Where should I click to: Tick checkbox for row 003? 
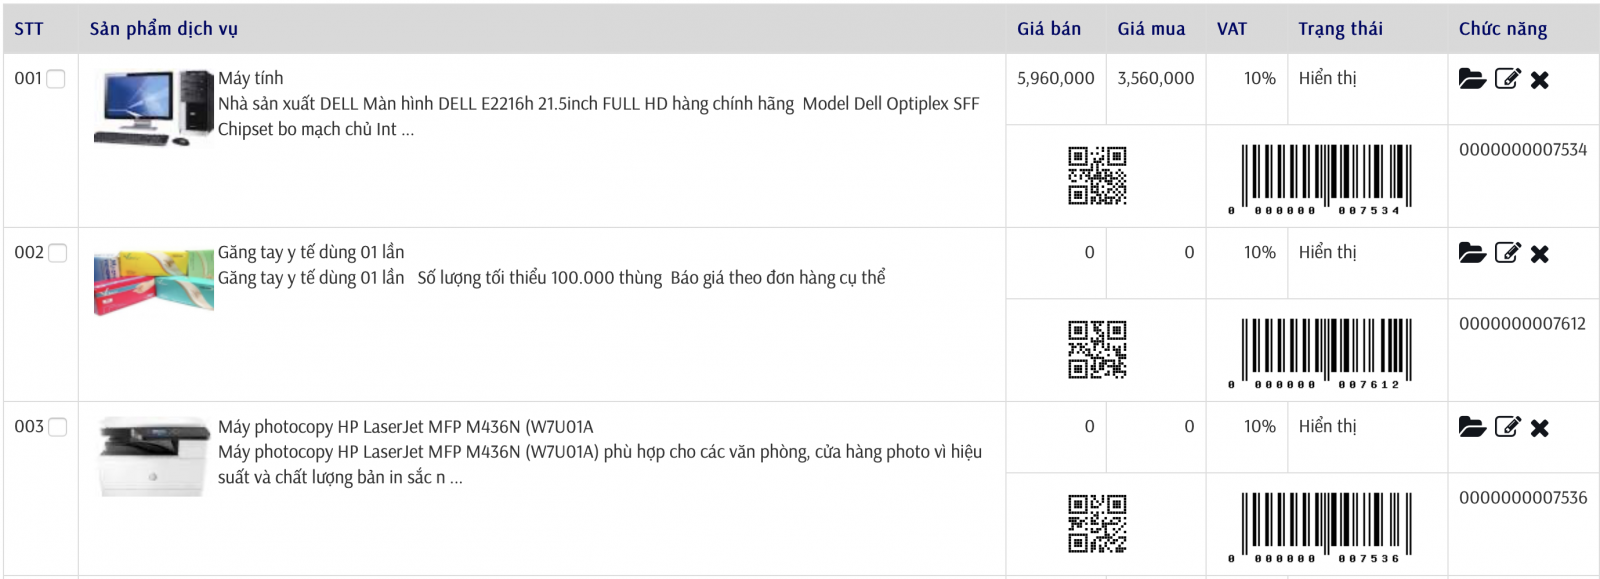click(x=57, y=427)
